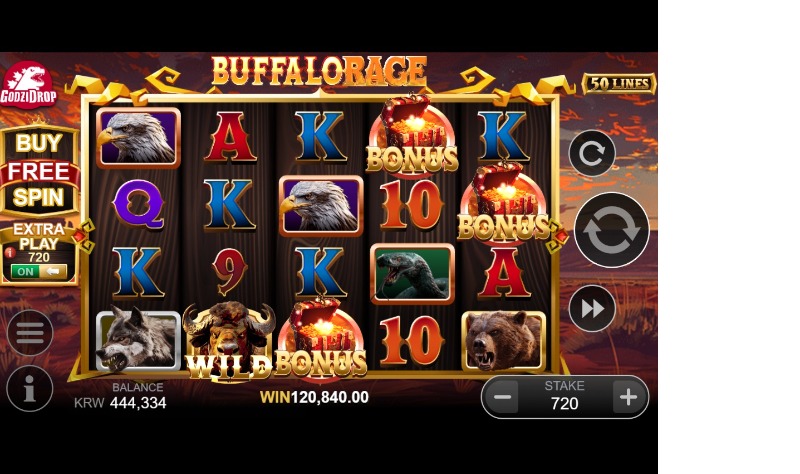Click the 50 Lines badge
The height and width of the screenshot is (474, 800).
click(x=619, y=84)
